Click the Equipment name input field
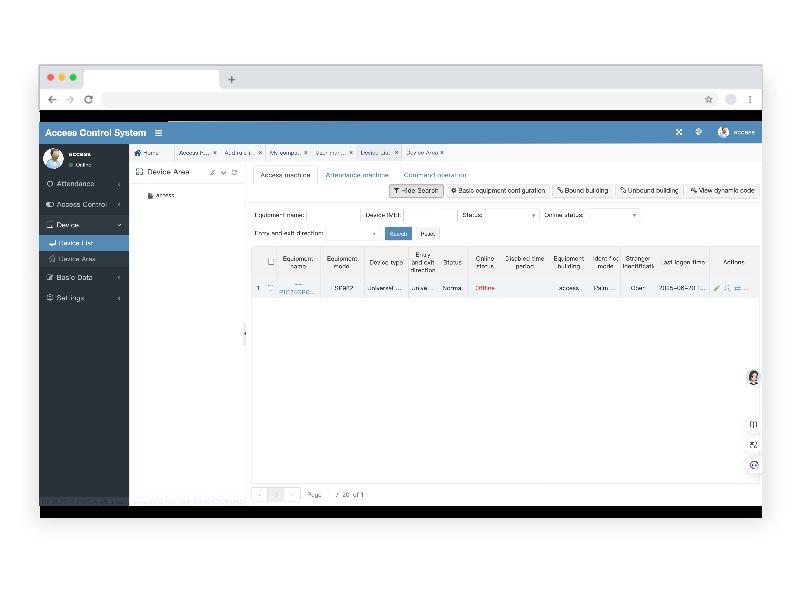The image size is (800, 600). pos(332,215)
